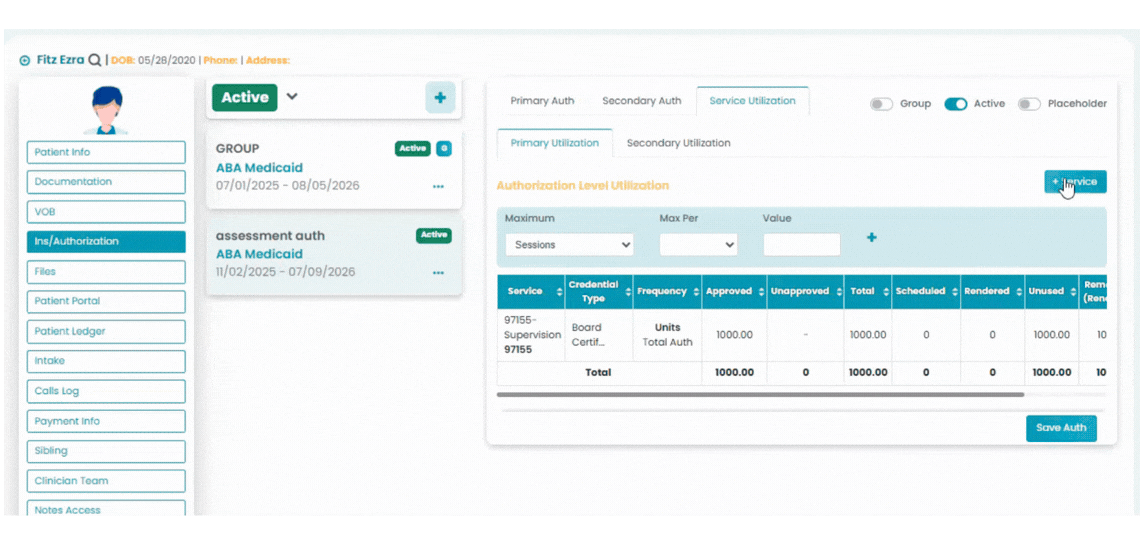Click the horizontal table scrollbar
The height and width of the screenshot is (544, 1140).
point(760,395)
